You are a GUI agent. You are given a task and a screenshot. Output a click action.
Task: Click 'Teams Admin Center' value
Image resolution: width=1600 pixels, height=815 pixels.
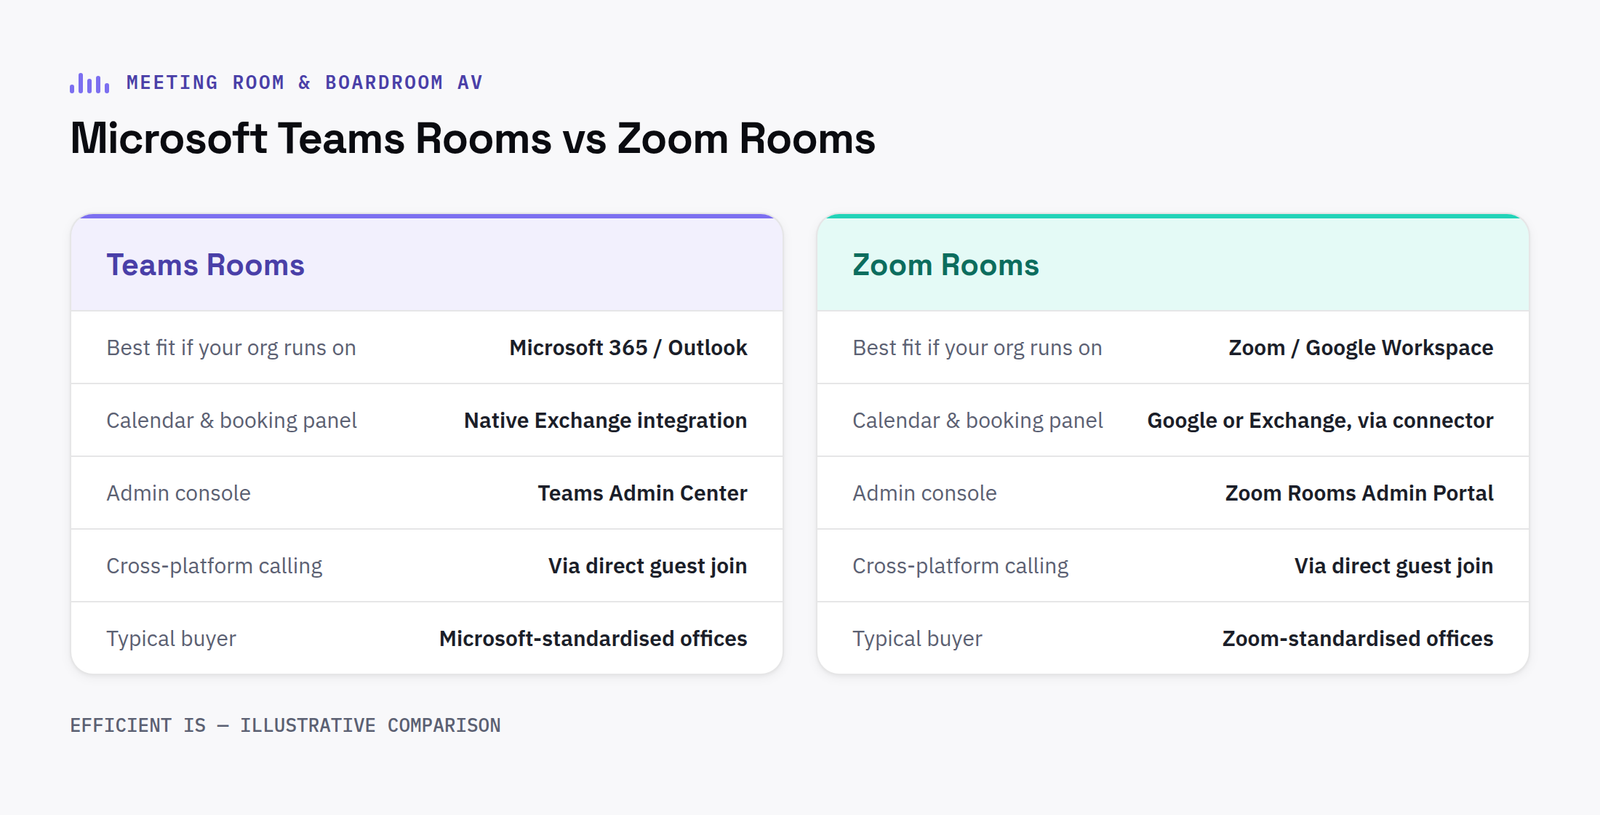642,493
